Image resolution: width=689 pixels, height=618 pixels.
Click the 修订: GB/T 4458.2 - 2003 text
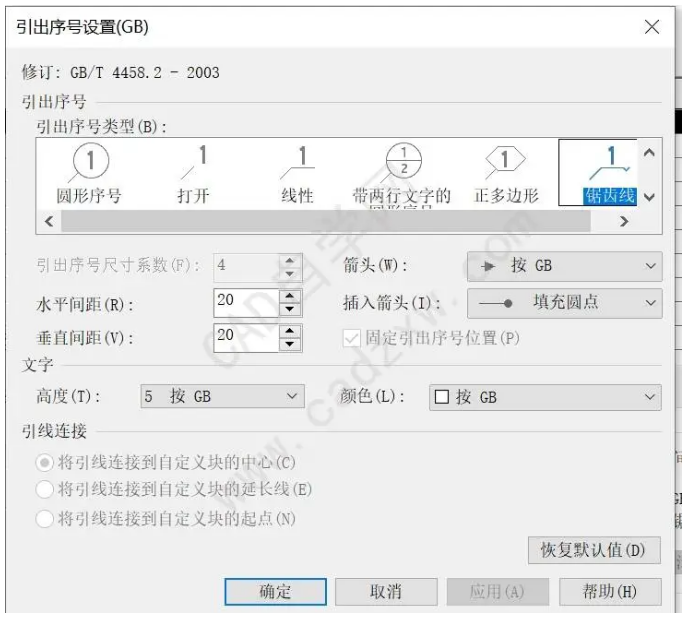[121, 73]
